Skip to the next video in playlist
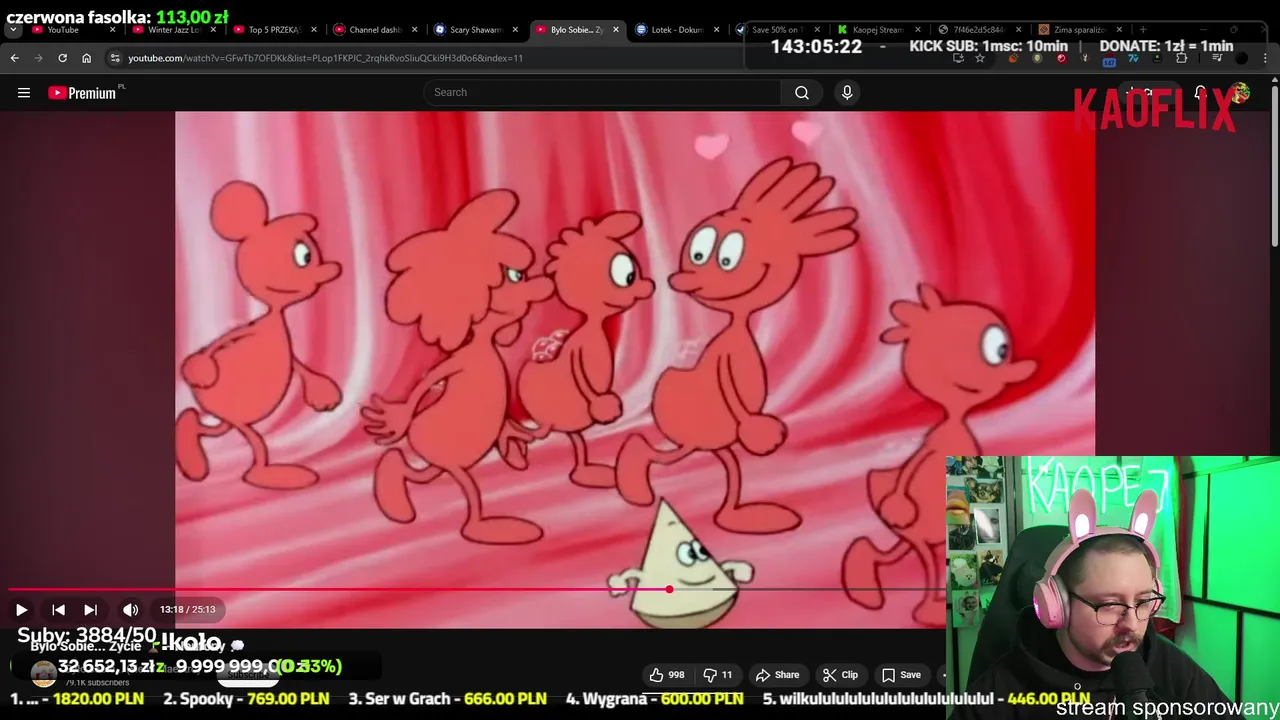Image resolution: width=1280 pixels, height=720 pixels. 90,609
